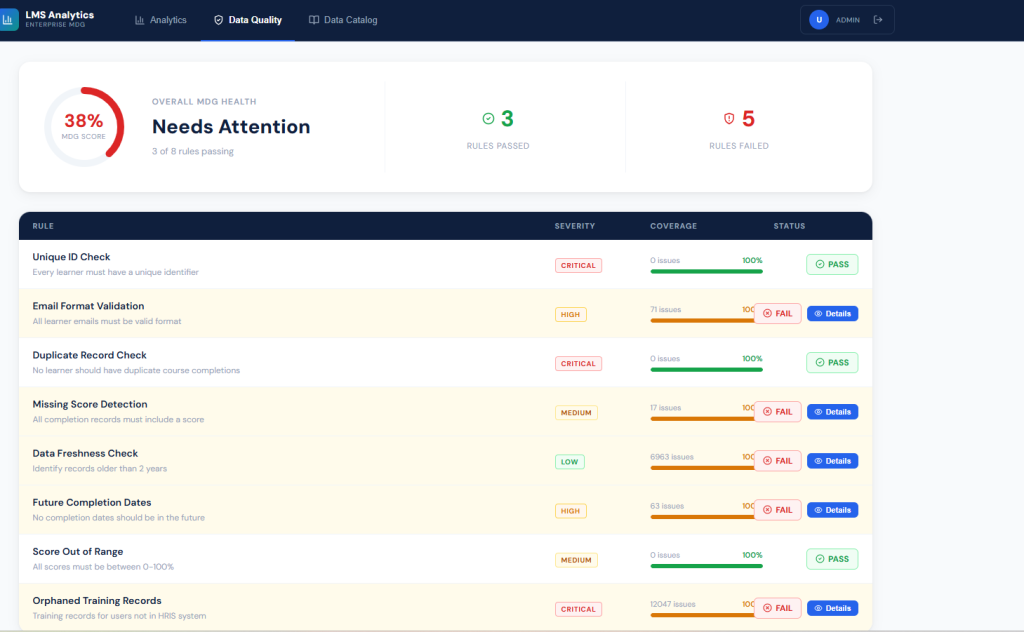Click the LMS Analytics logo icon
1024x632 pixels.
click(9, 20)
